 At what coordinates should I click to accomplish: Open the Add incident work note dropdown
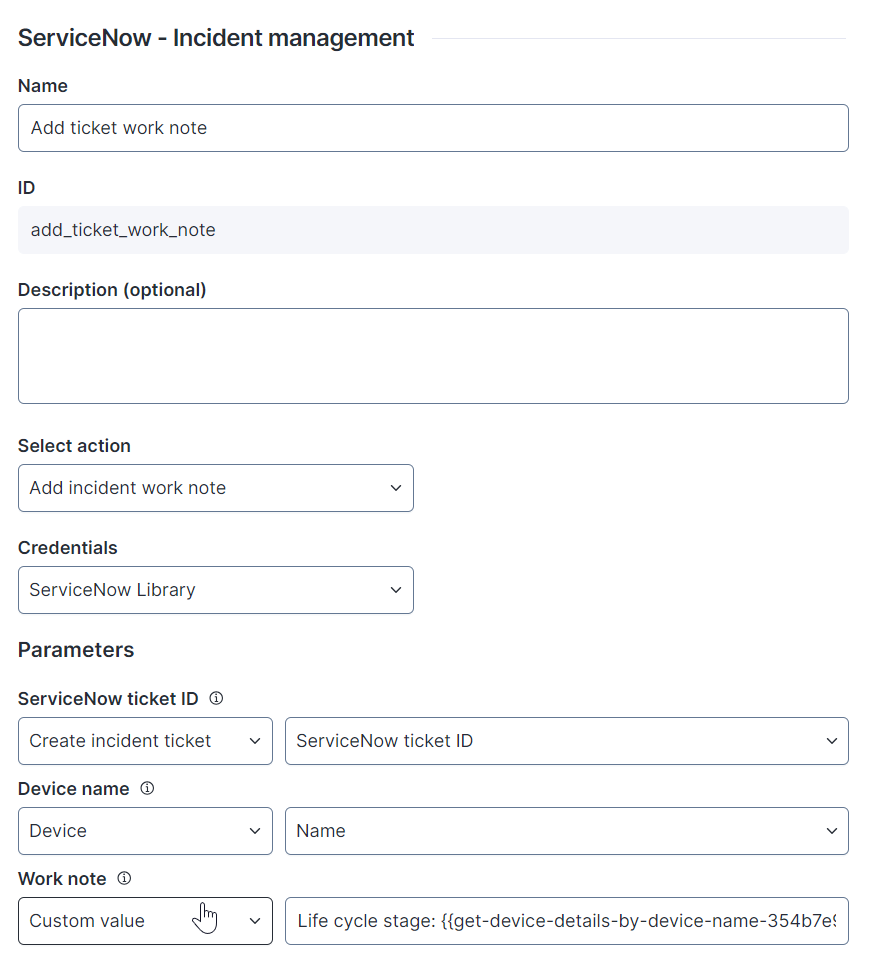(216, 488)
